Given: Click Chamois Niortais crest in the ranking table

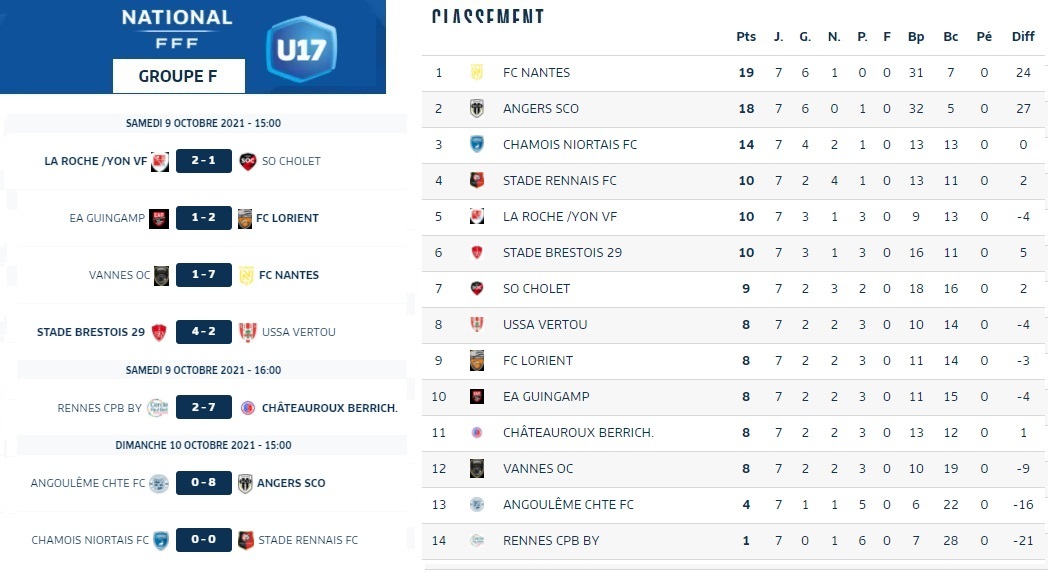Looking at the screenshot, I should (x=477, y=145).
